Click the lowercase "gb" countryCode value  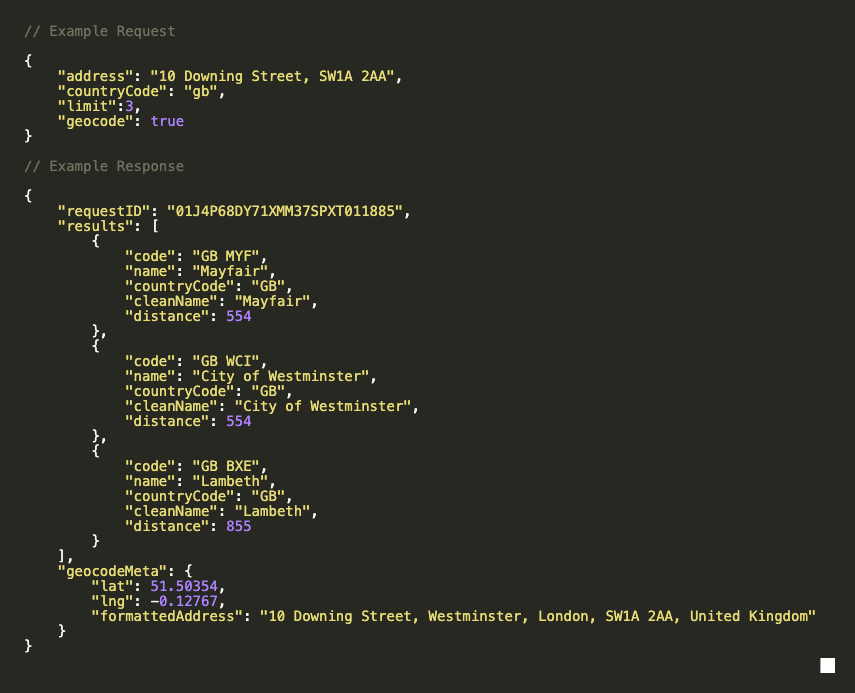[x=205, y=91]
